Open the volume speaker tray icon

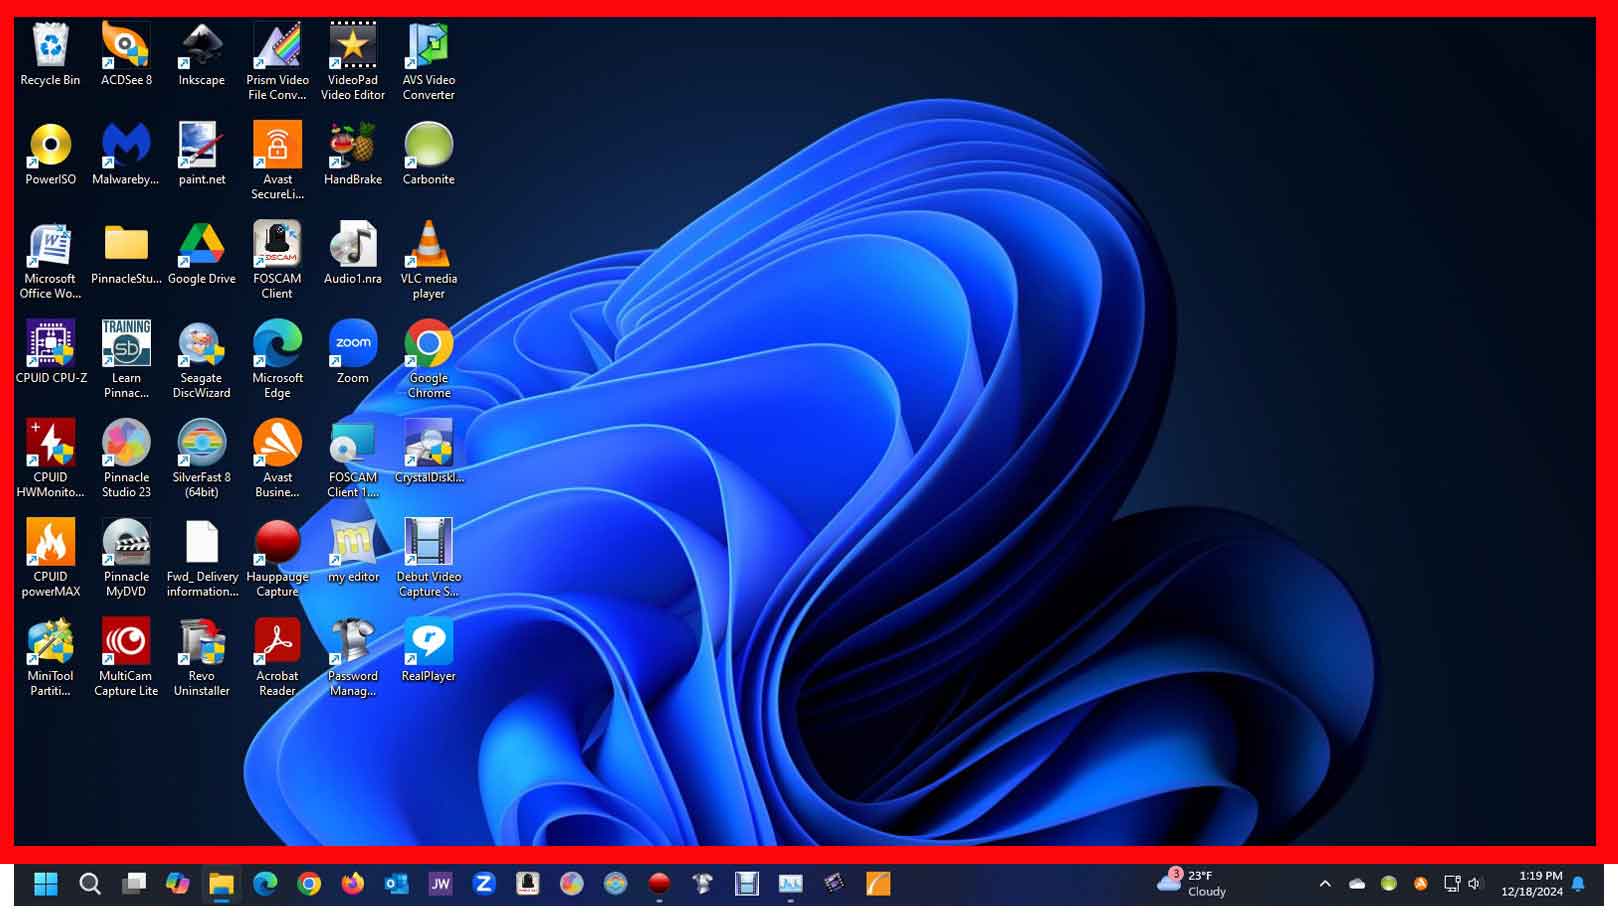pos(1475,883)
